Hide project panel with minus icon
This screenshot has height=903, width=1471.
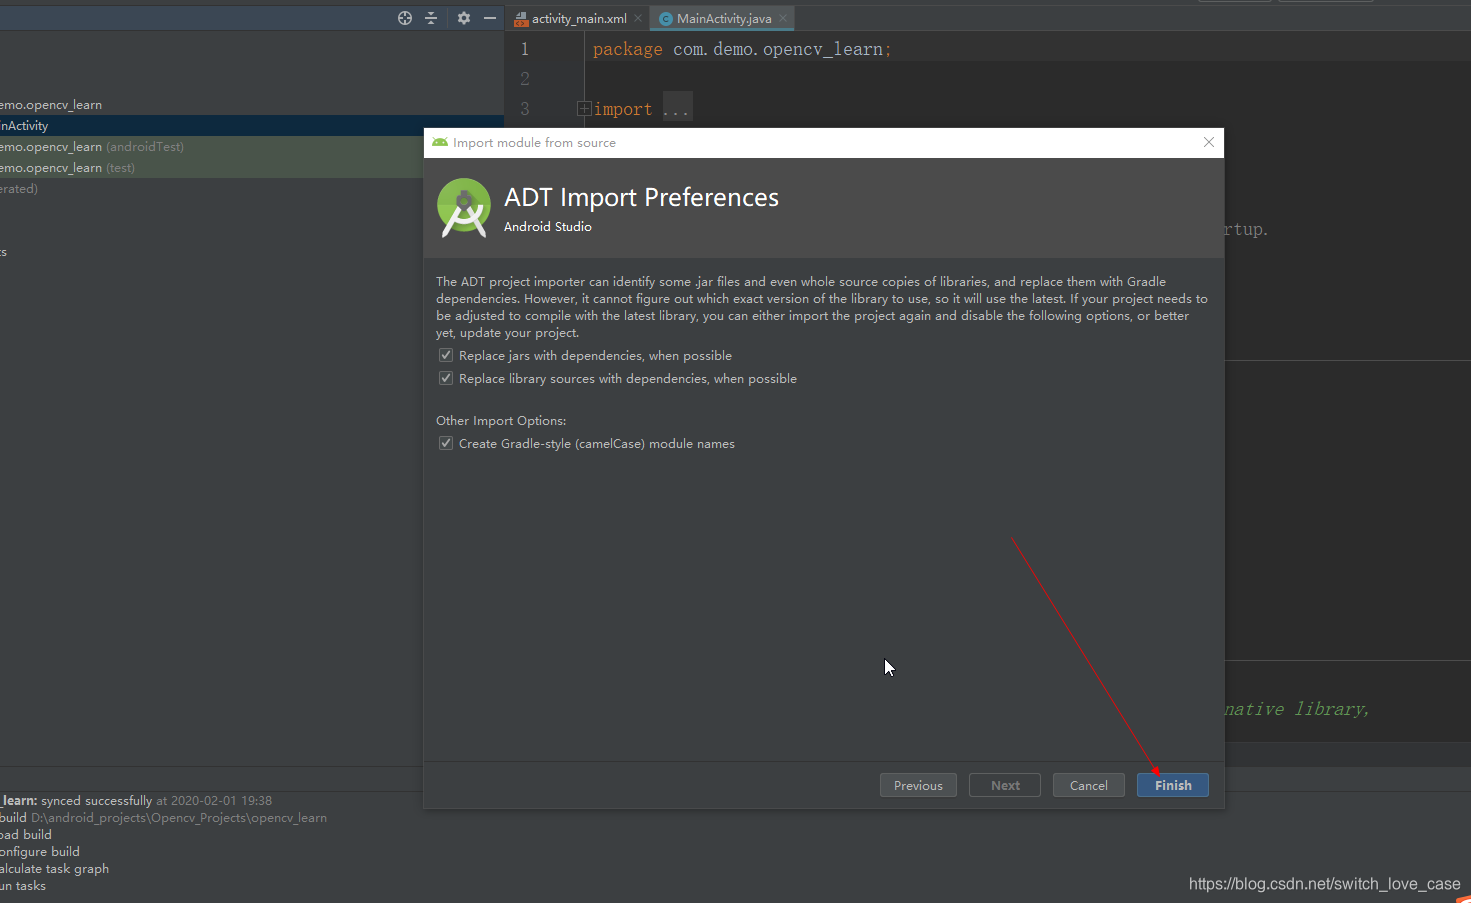tap(490, 18)
